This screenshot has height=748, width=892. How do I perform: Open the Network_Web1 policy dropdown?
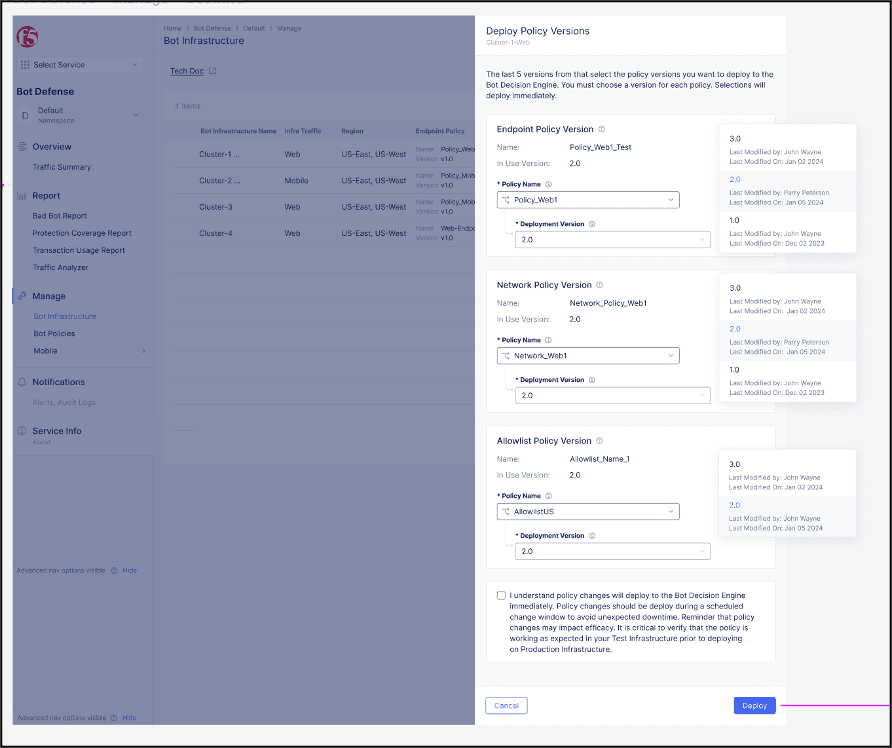(x=588, y=355)
